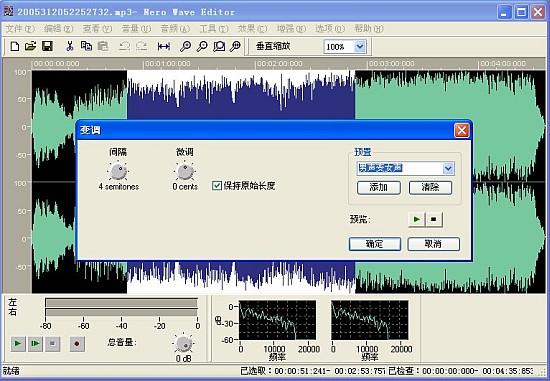Adjust the 总音量 volume knob

coord(183,343)
